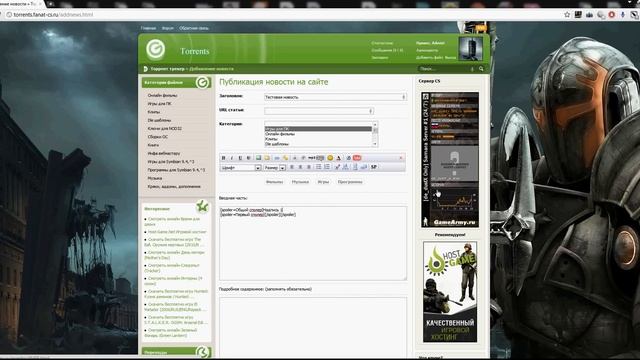Click the GameArmy.ru server monitor banner
Image resolution: width=640 pixels, height=360 pixels.
(450, 160)
